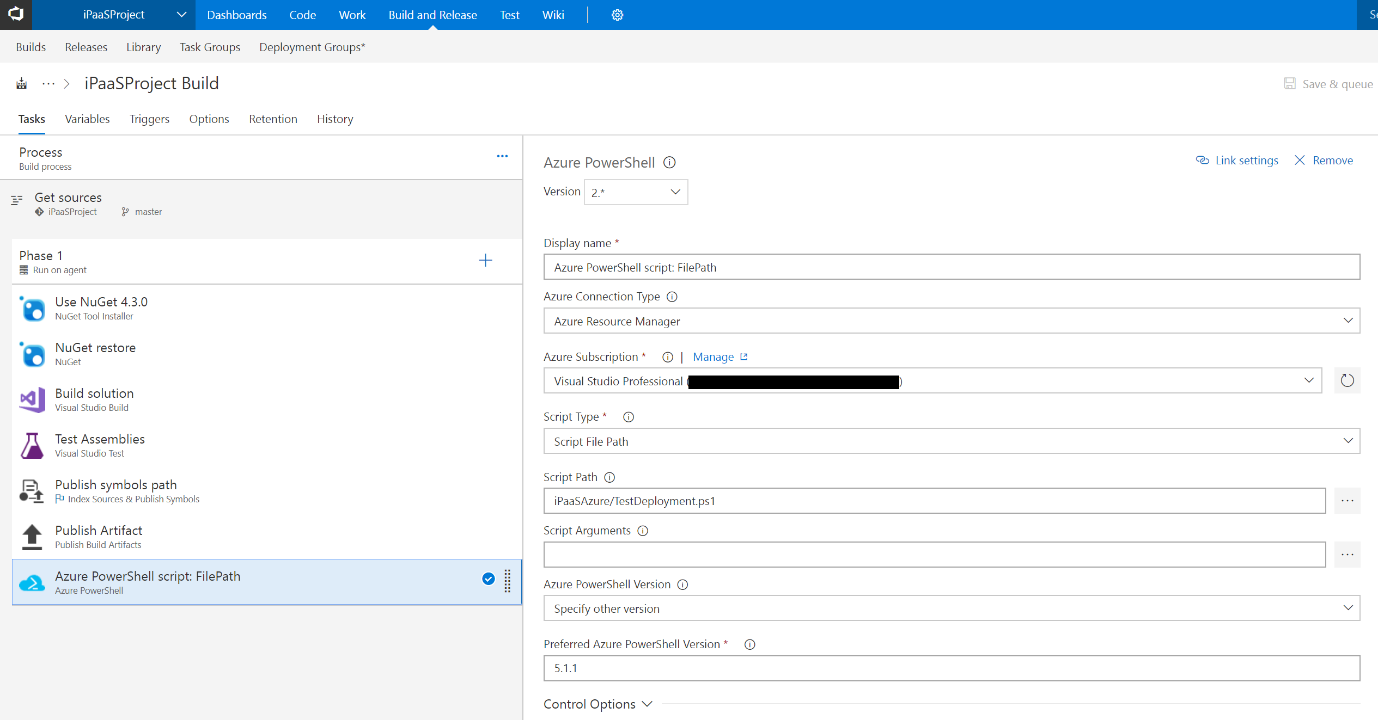Add a task with Phase 1 plus icon
This screenshot has height=720, width=1378.
coord(485,260)
